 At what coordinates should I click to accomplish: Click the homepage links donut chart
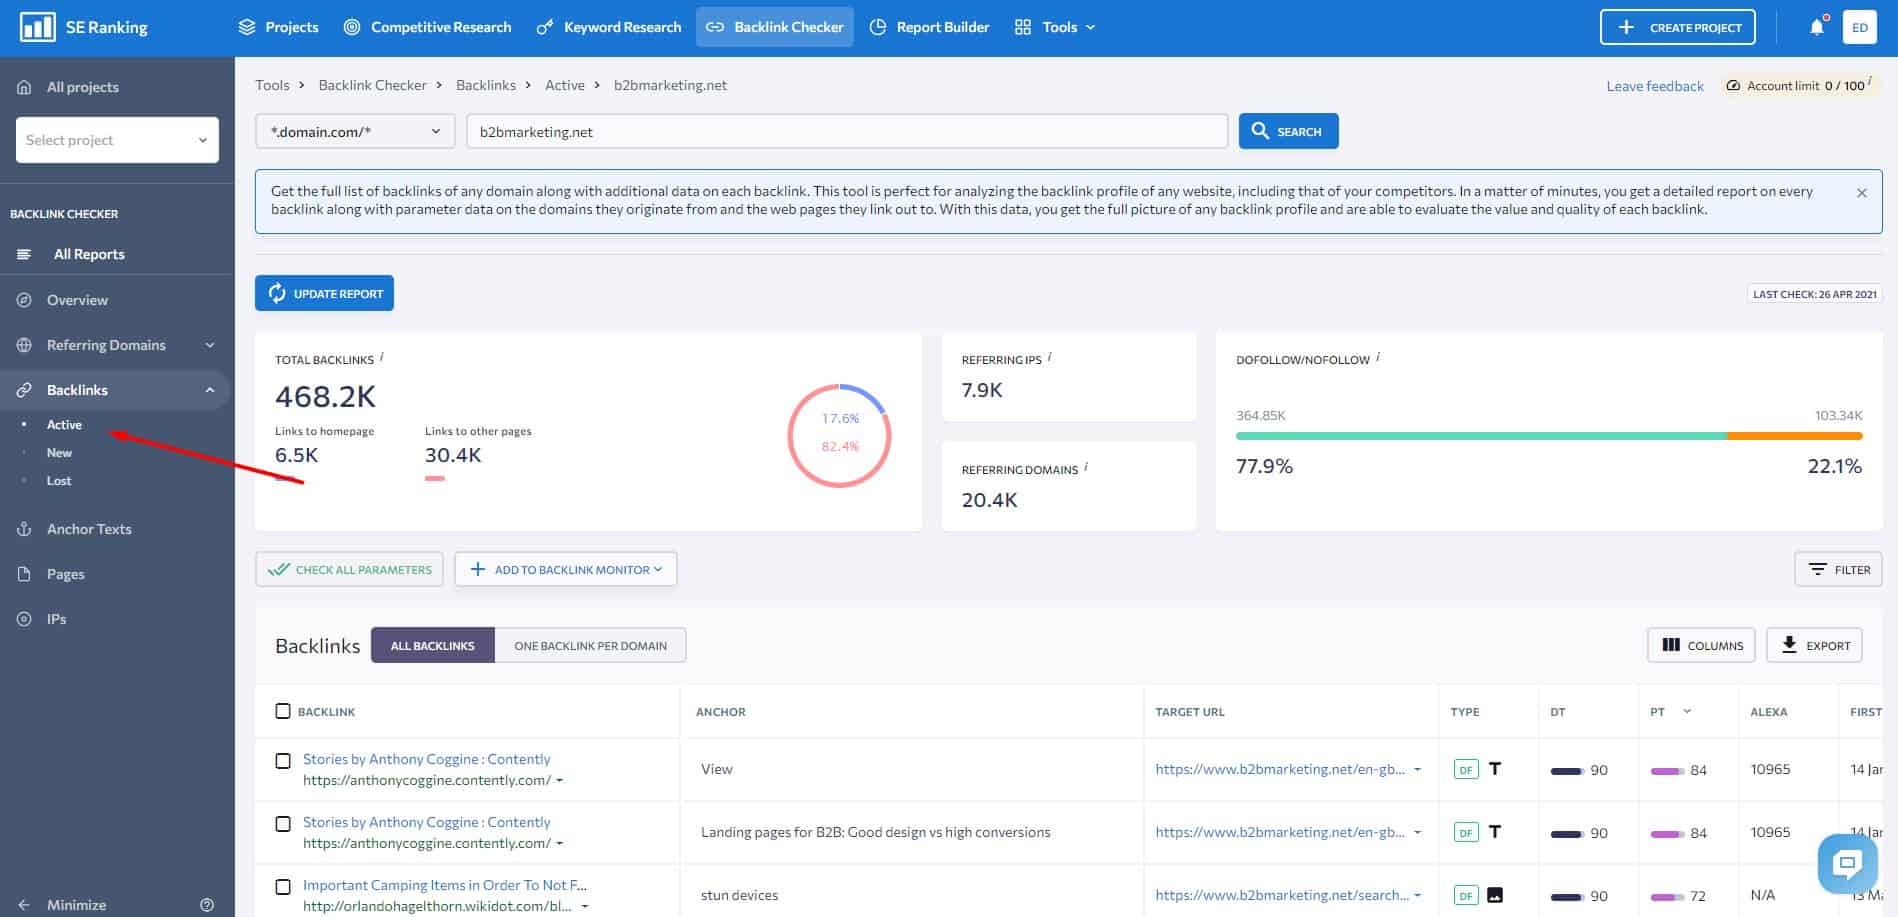pos(839,435)
